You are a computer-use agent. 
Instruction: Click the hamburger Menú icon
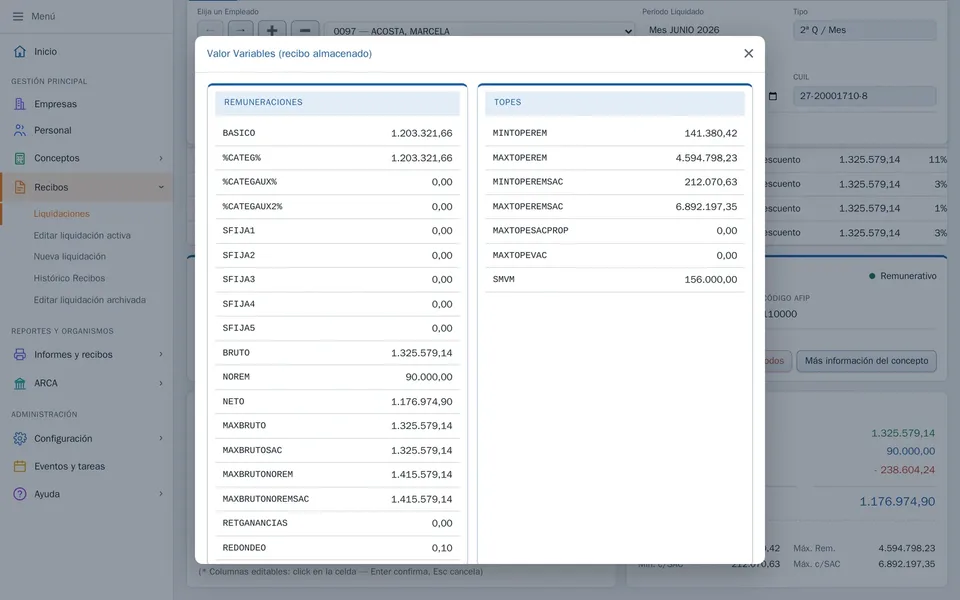click(18, 17)
